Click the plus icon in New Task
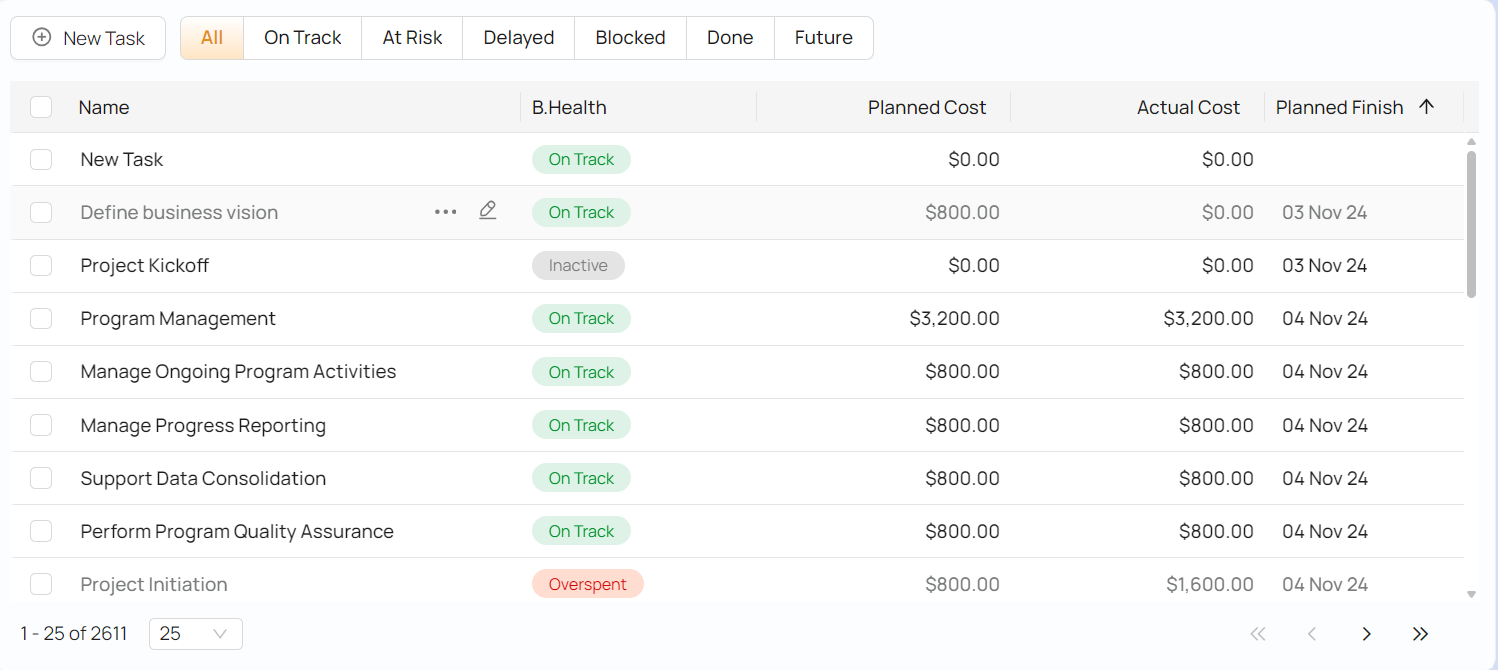The width and height of the screenshot is (1498, 670). [42, 38]
